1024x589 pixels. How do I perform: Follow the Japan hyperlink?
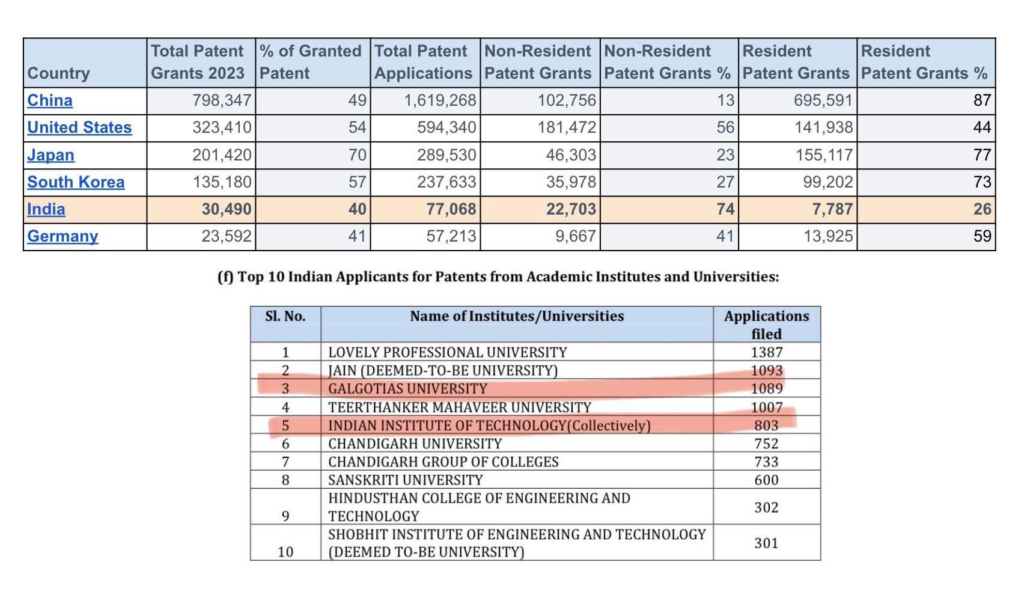point(50,155)
